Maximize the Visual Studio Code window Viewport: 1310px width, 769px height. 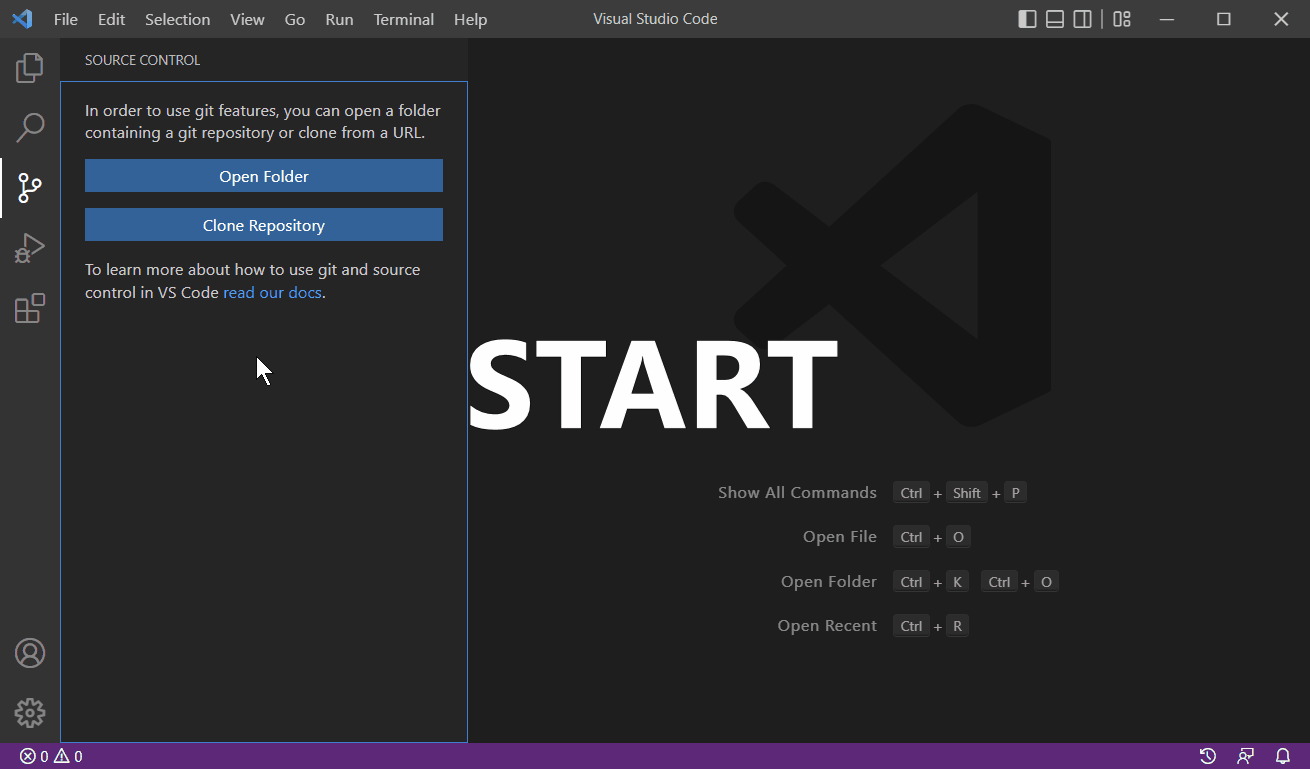1224,19
